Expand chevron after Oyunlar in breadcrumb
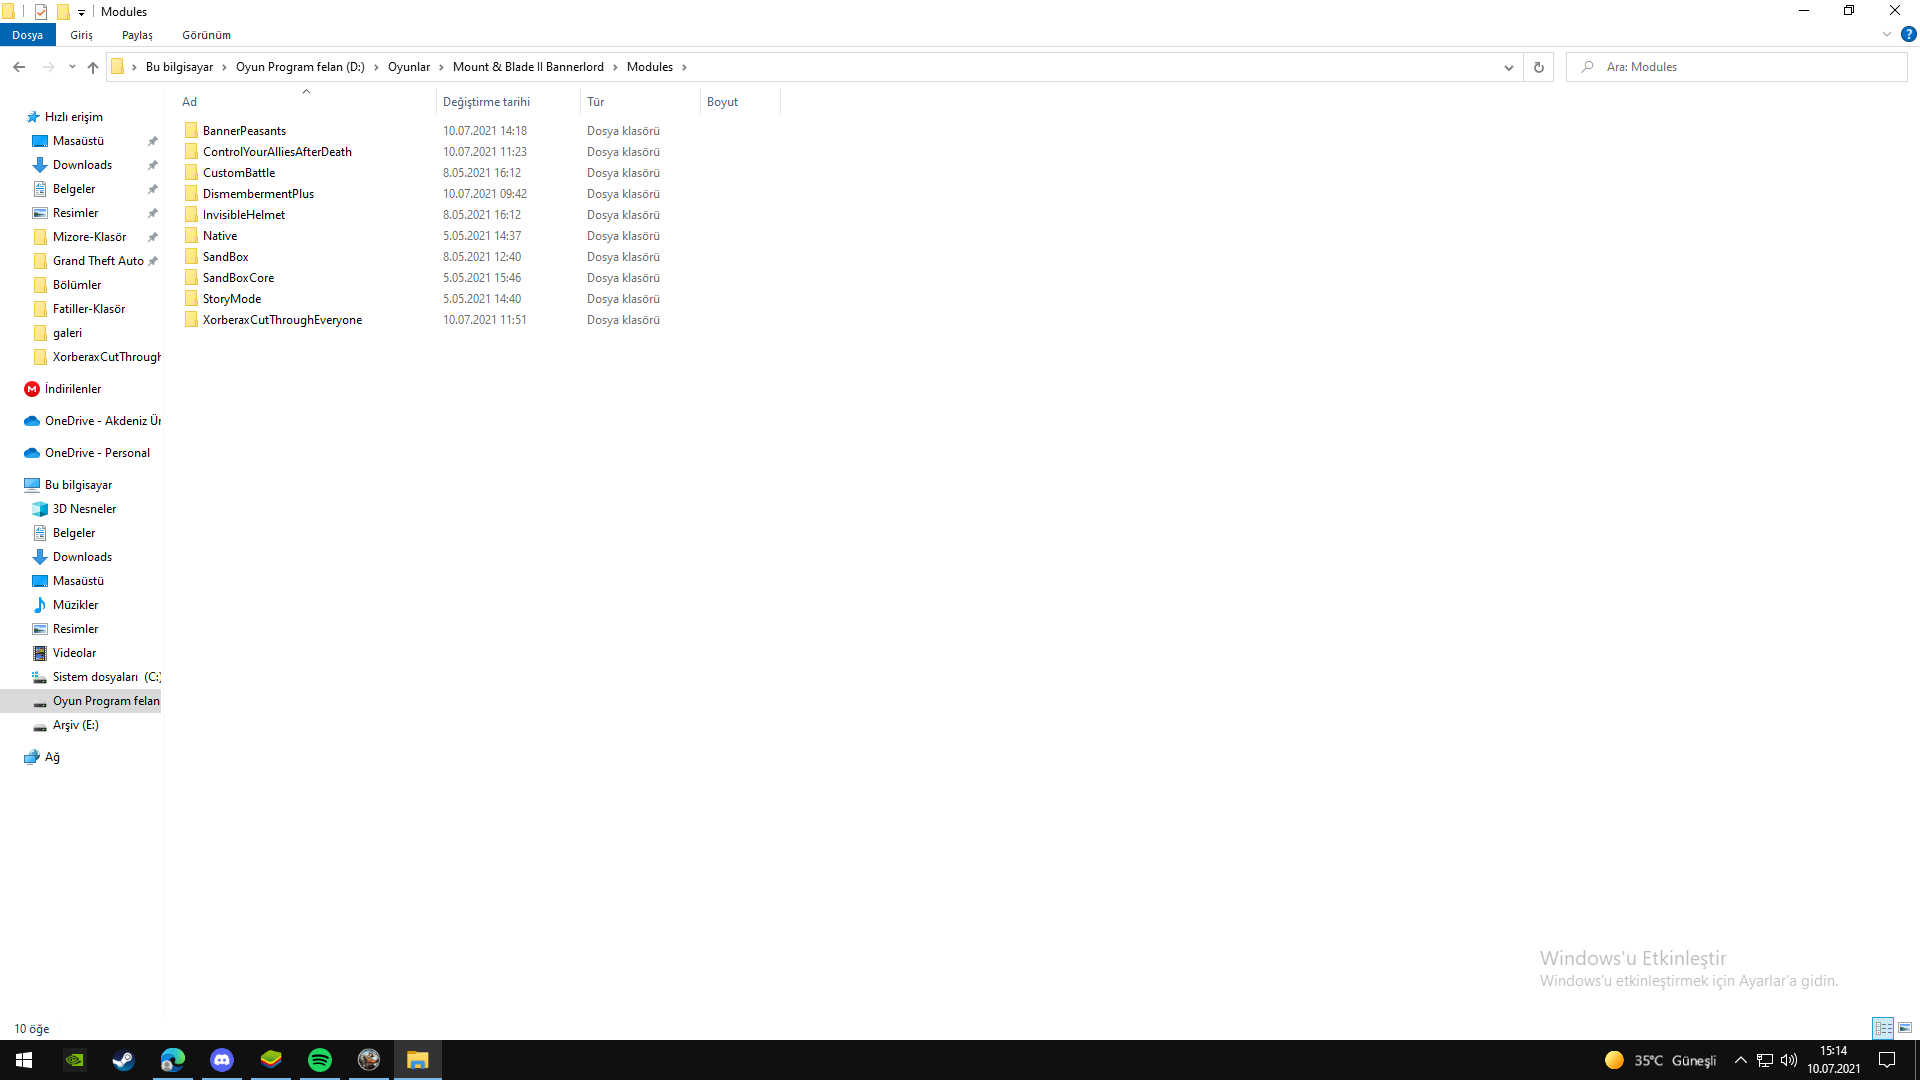Viewport: 1920px width, 1080px height. tap(441, 67)
